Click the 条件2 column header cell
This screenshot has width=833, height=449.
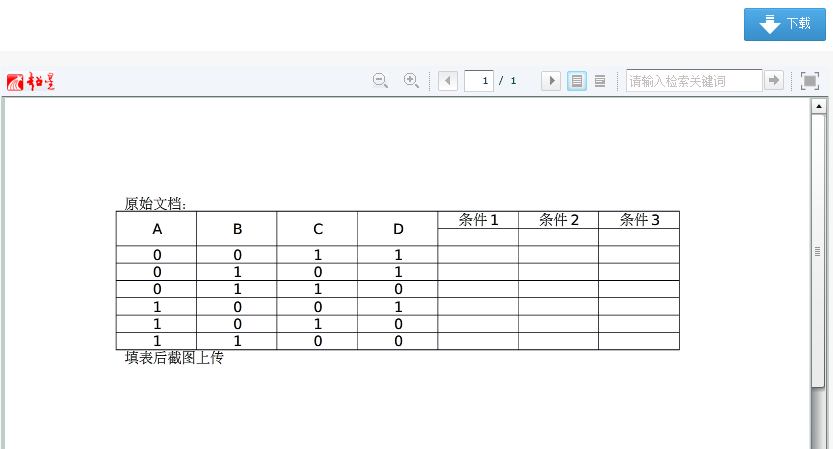[559, 220]
